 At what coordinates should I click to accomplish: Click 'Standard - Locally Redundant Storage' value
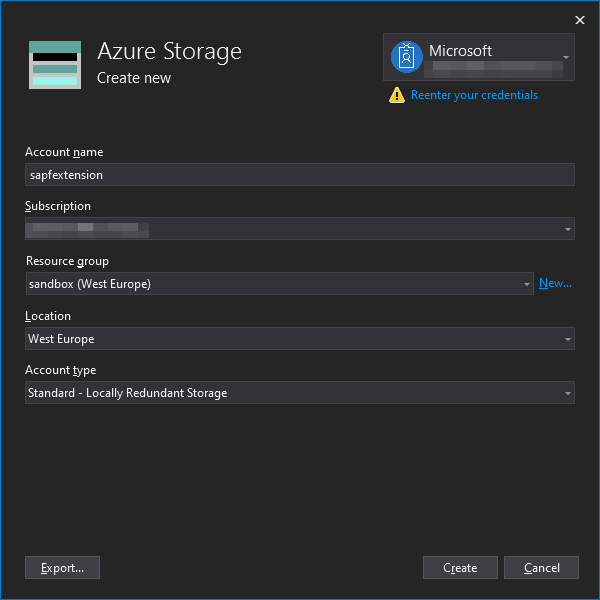tap(127, 393)
